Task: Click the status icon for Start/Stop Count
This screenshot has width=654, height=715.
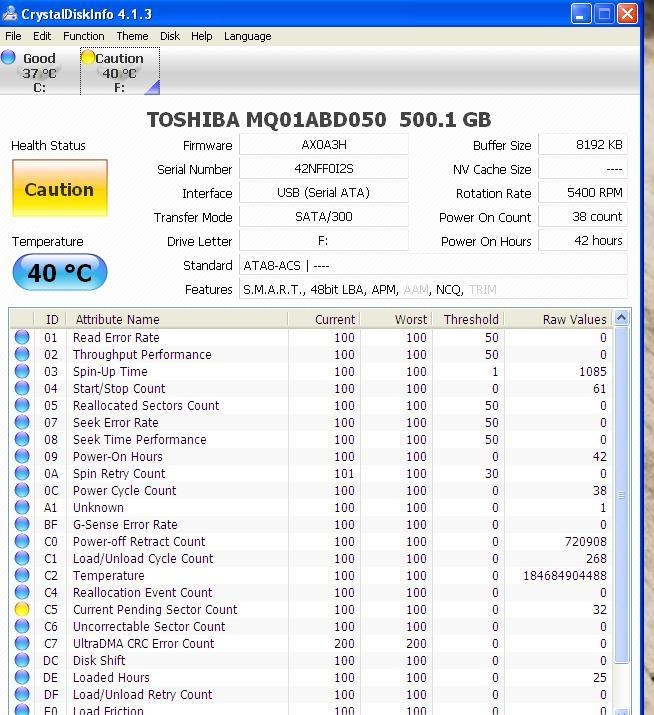Action: click(22, 389)
